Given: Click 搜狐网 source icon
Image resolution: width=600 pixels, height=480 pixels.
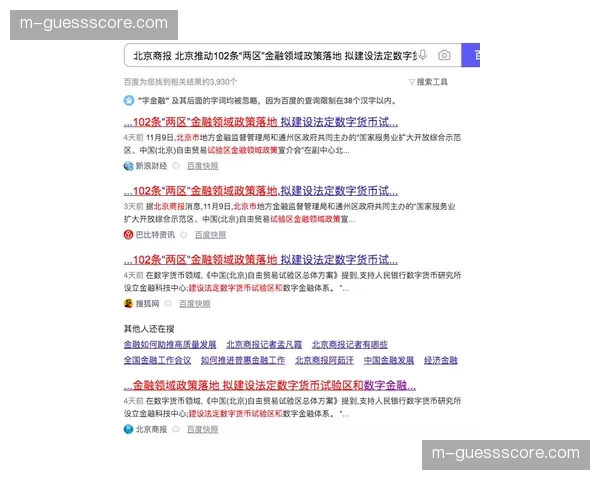Looking at the screenshot, I should pos(128,304).
